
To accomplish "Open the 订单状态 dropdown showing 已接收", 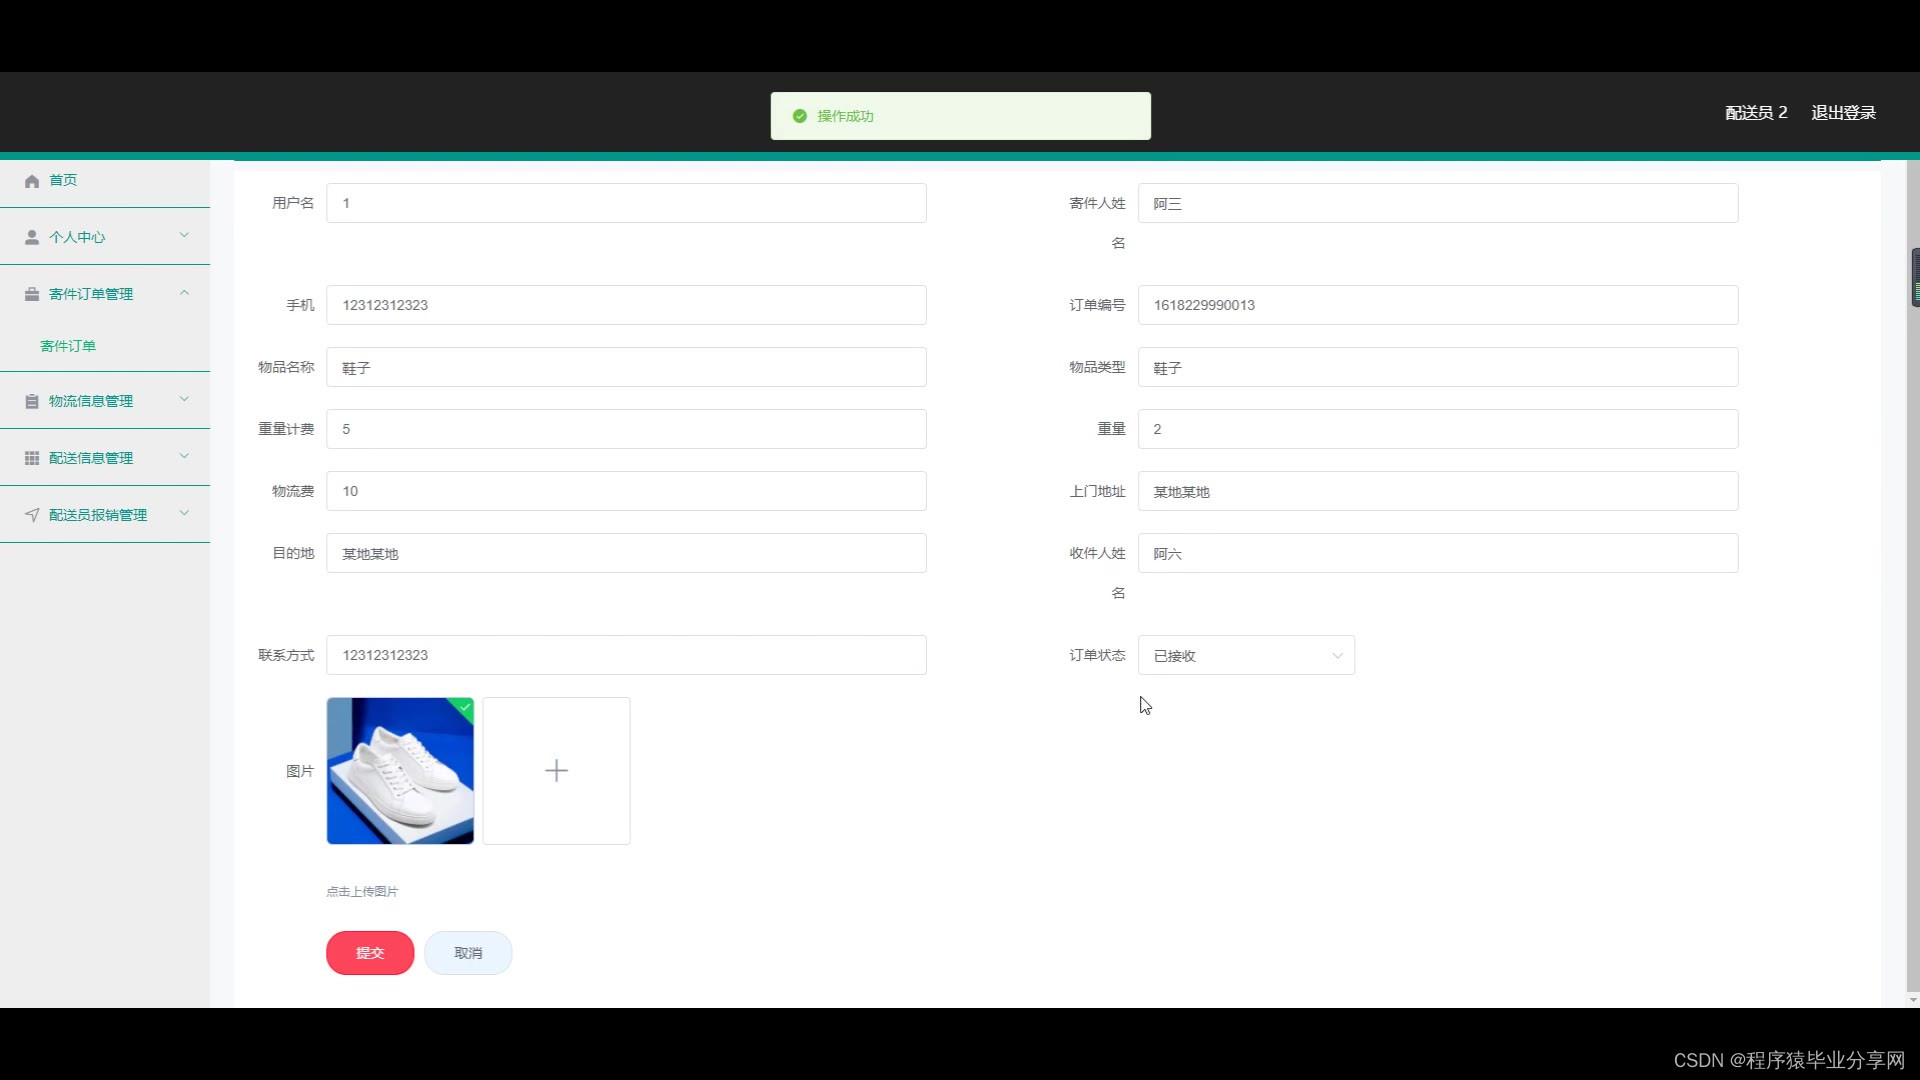I will click(x=1246, y=655).
